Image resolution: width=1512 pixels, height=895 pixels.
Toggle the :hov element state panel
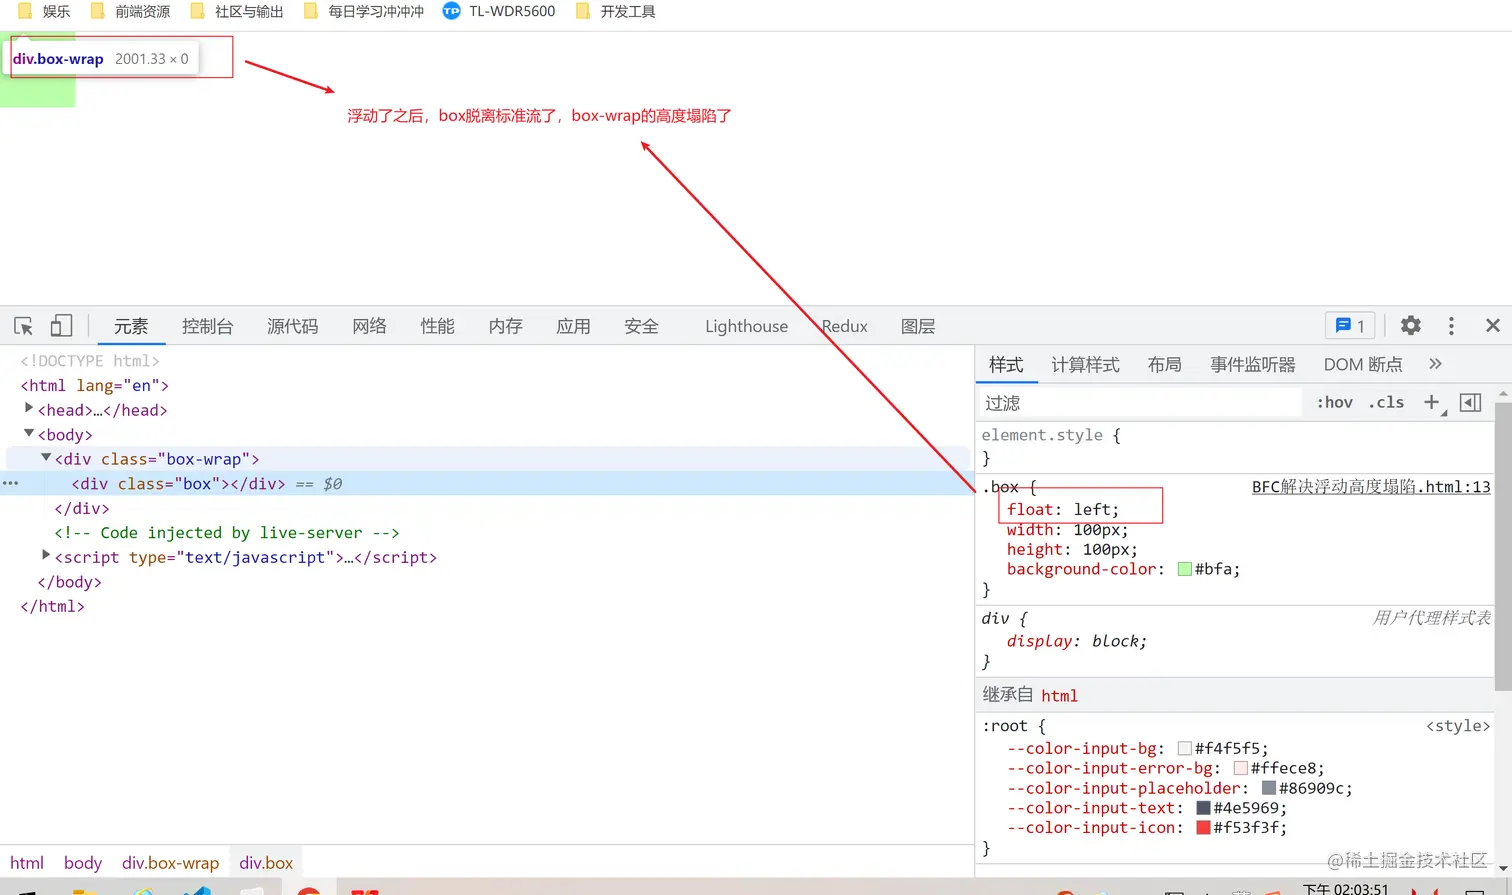coord(1334,402)
